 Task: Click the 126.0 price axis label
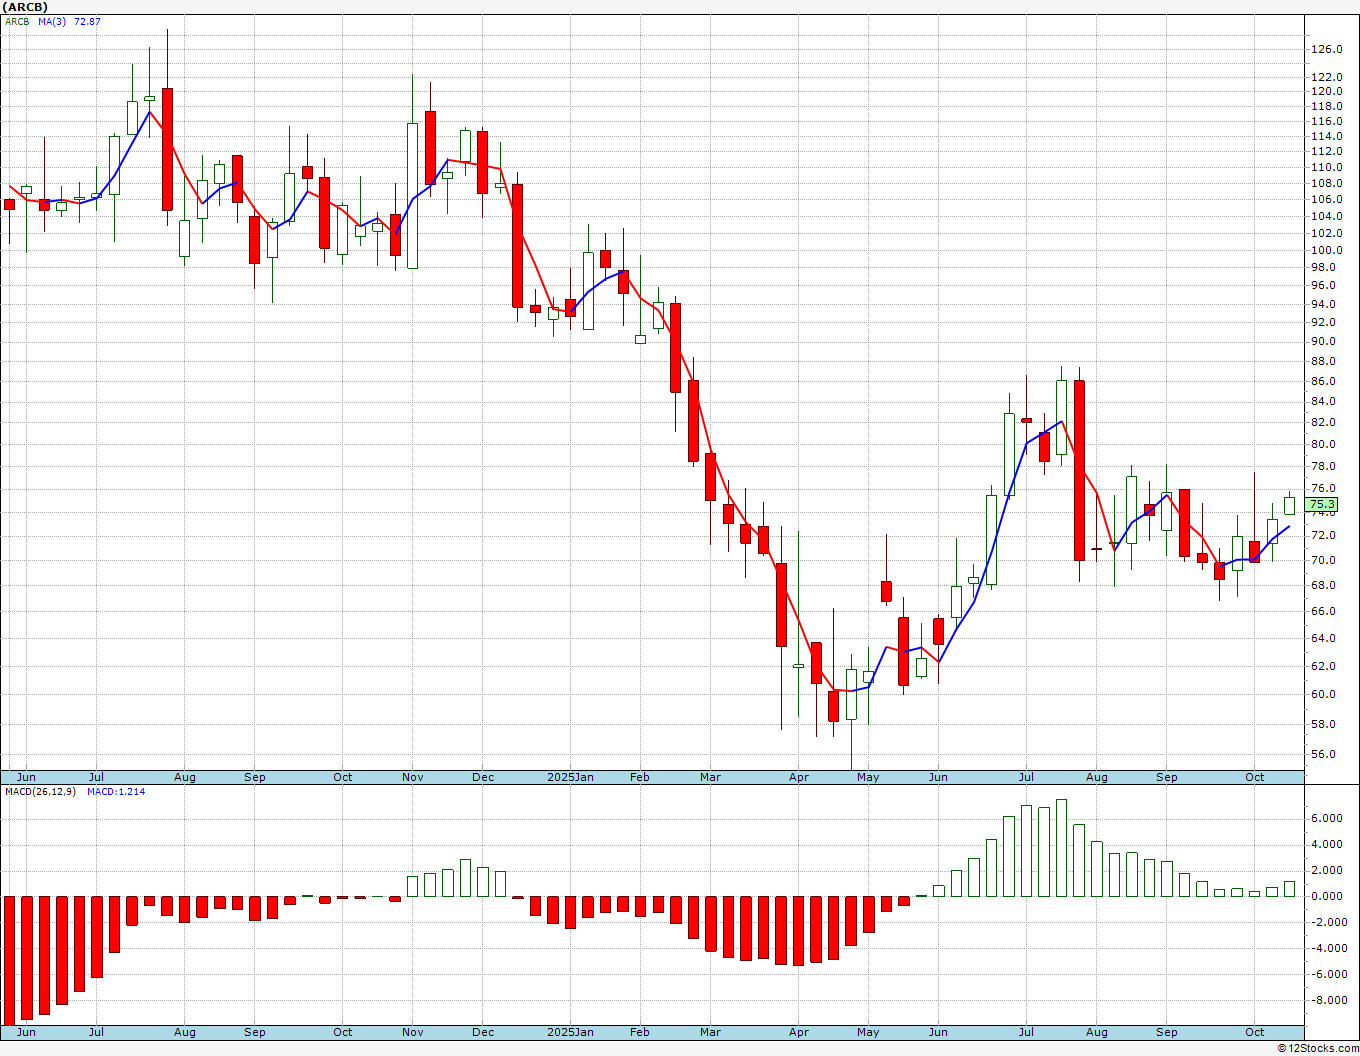coord(1326,49)
